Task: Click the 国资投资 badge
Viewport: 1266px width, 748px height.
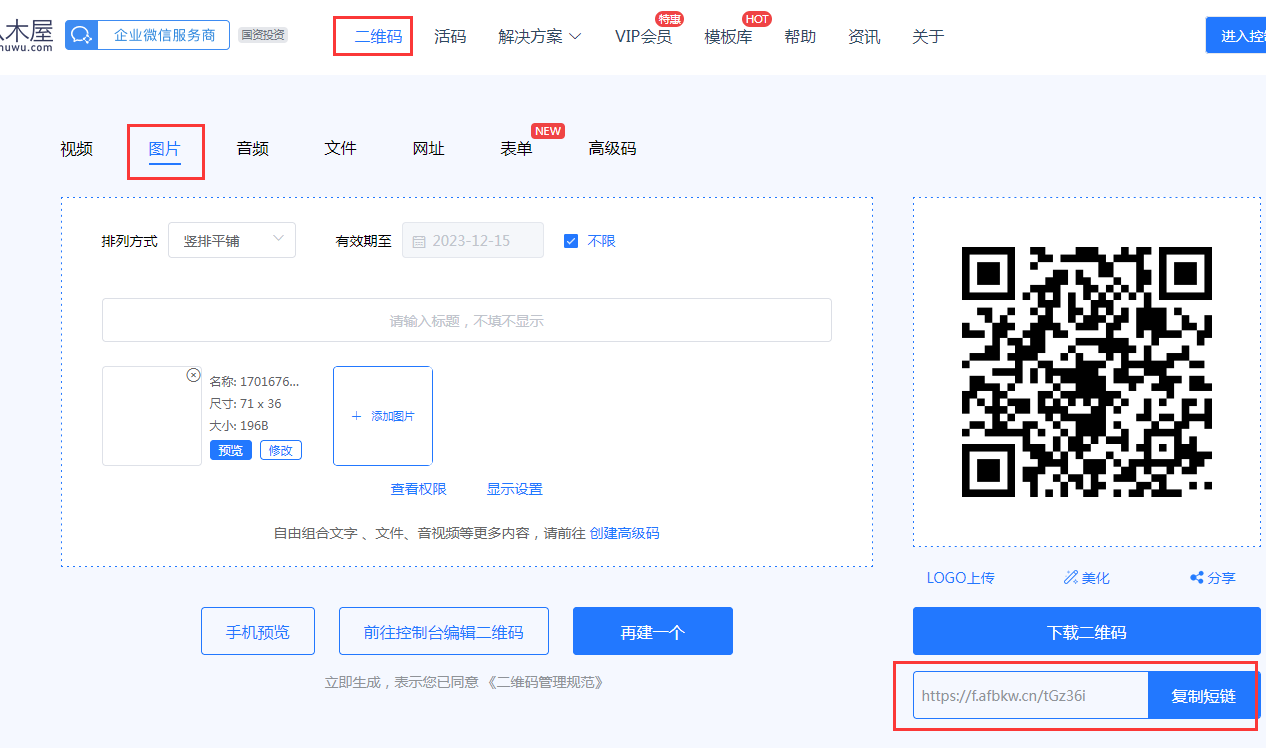Action: tap(263, 35)
